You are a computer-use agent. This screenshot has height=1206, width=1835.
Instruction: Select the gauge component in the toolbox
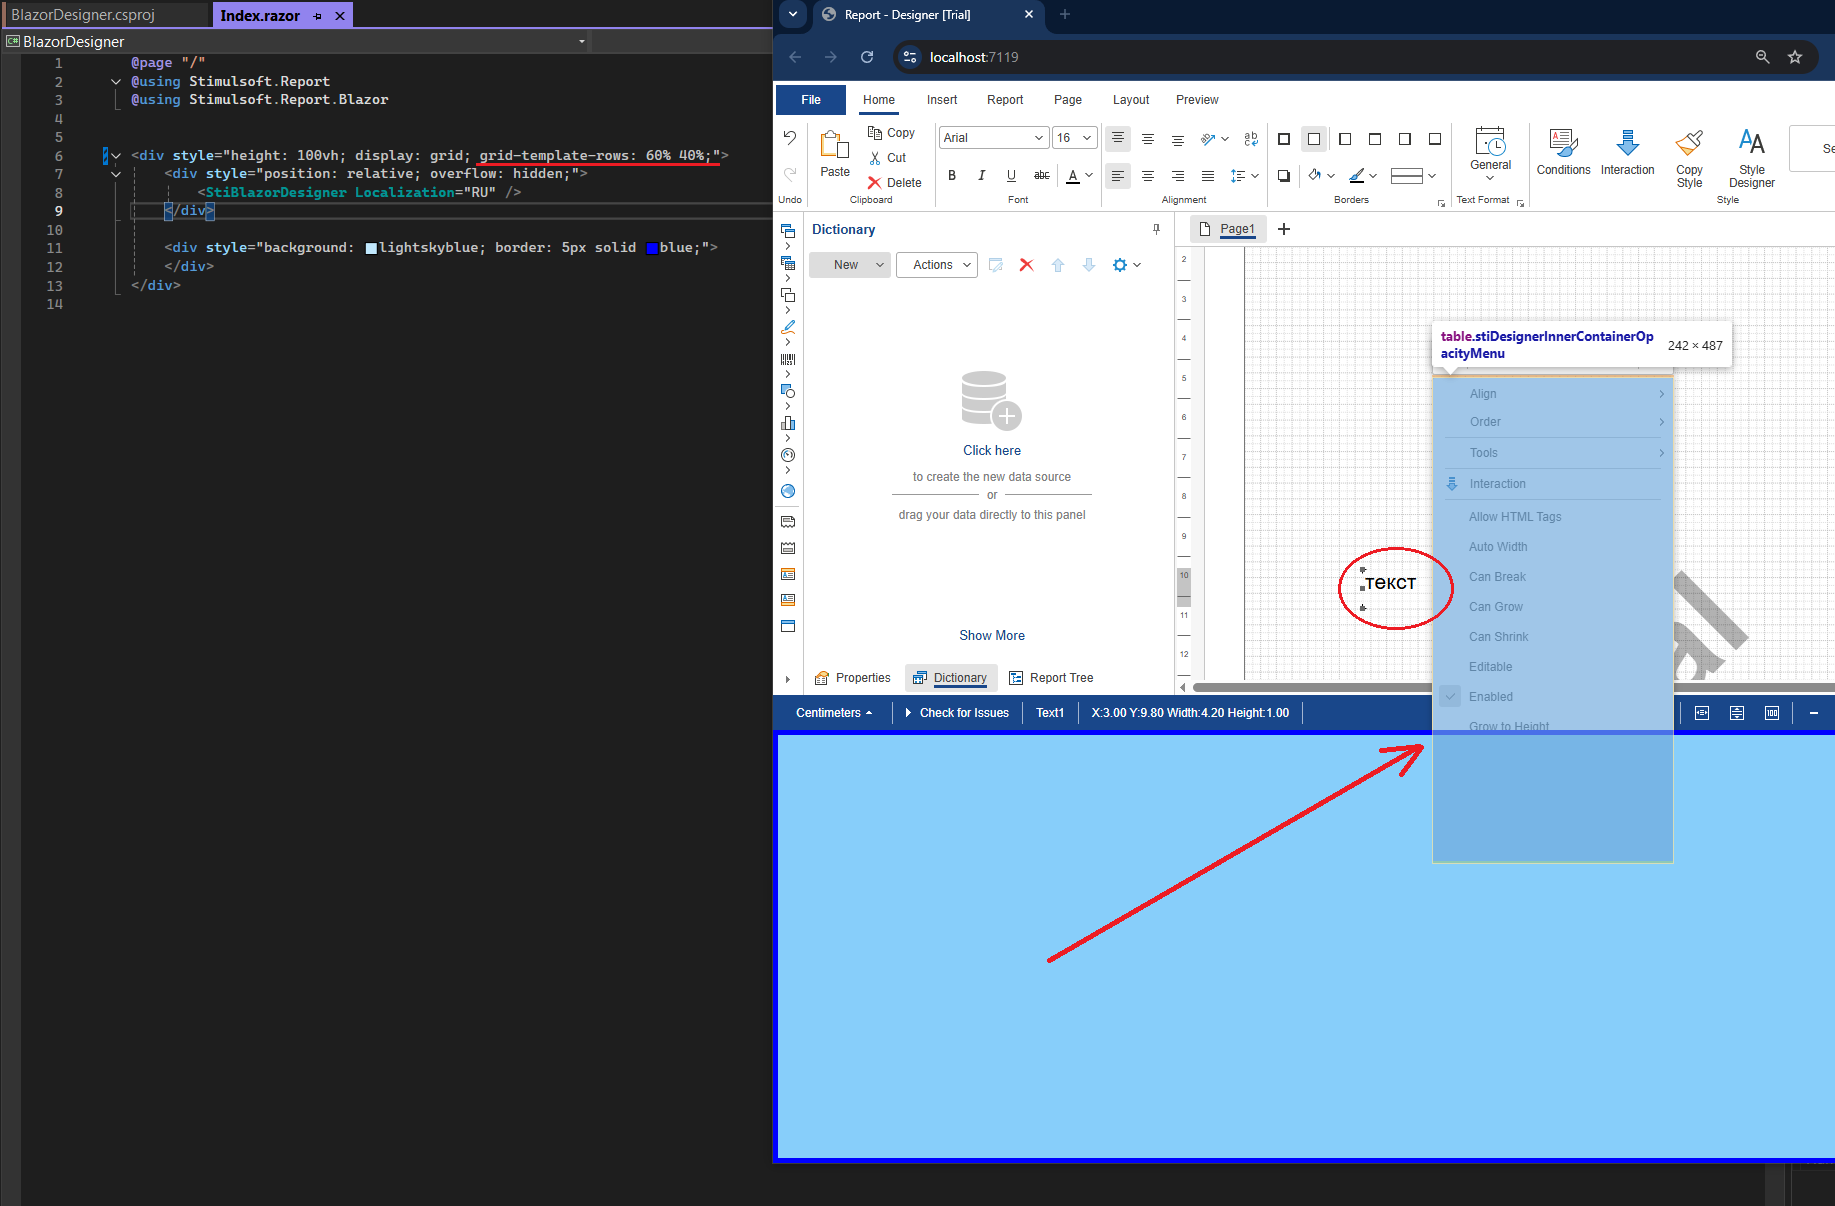click(x=788, y=455)
